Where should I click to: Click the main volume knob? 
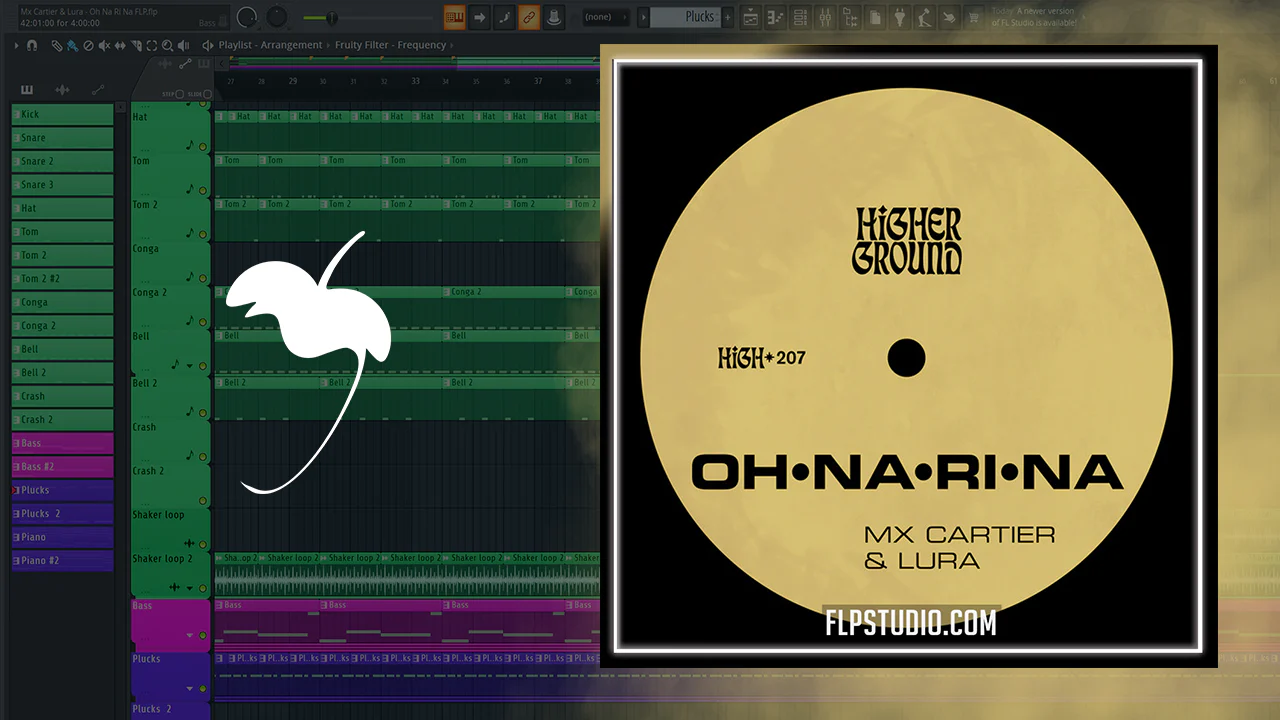[248, 17]
